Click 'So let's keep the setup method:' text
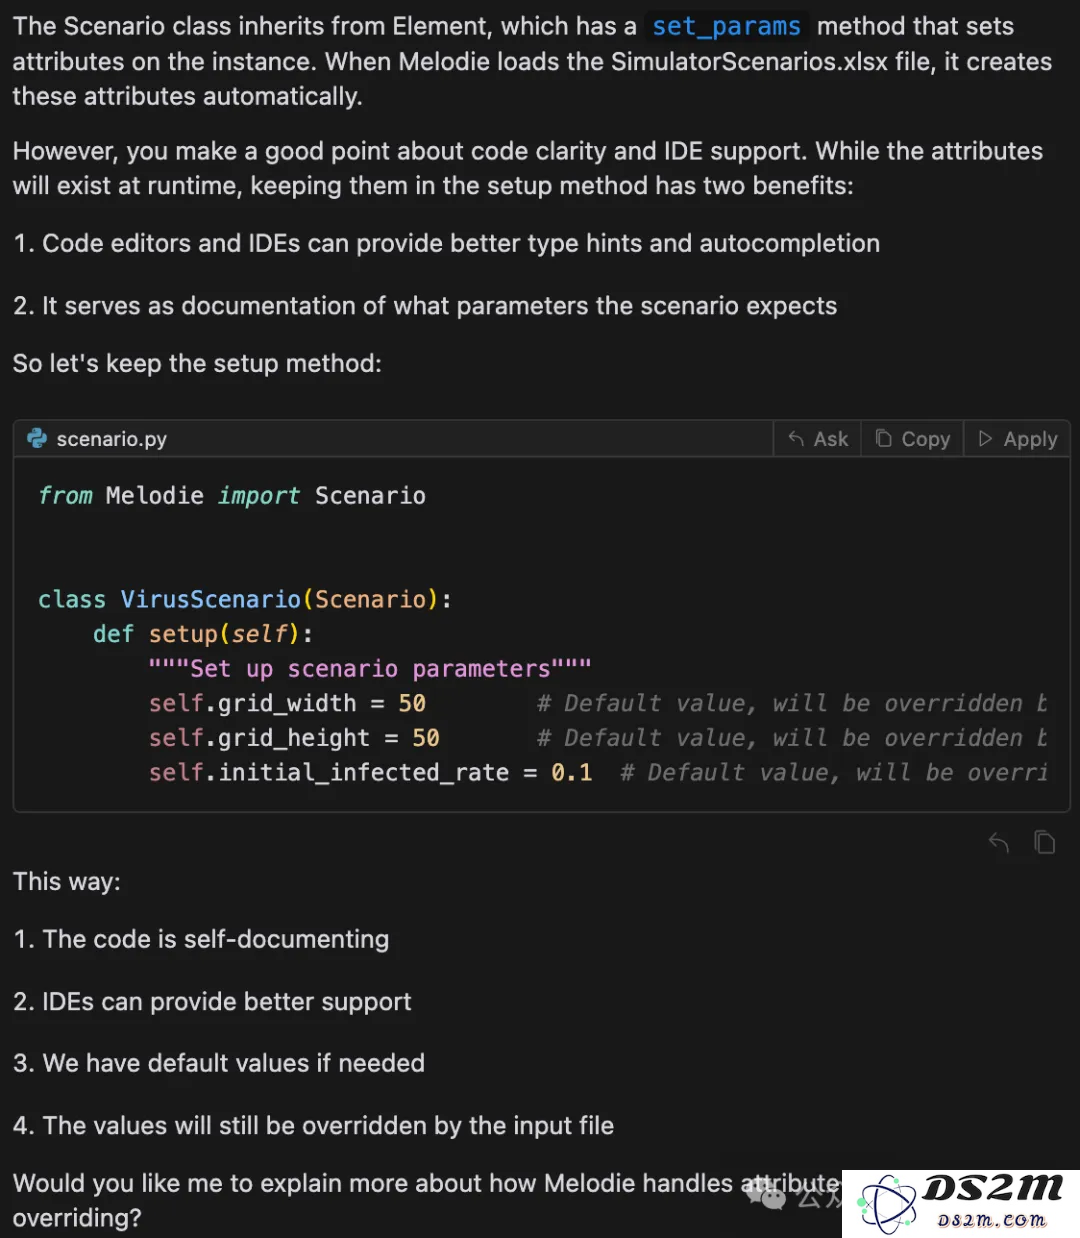The height and width of the screenshot is (1238, 1080). (197, 363)
